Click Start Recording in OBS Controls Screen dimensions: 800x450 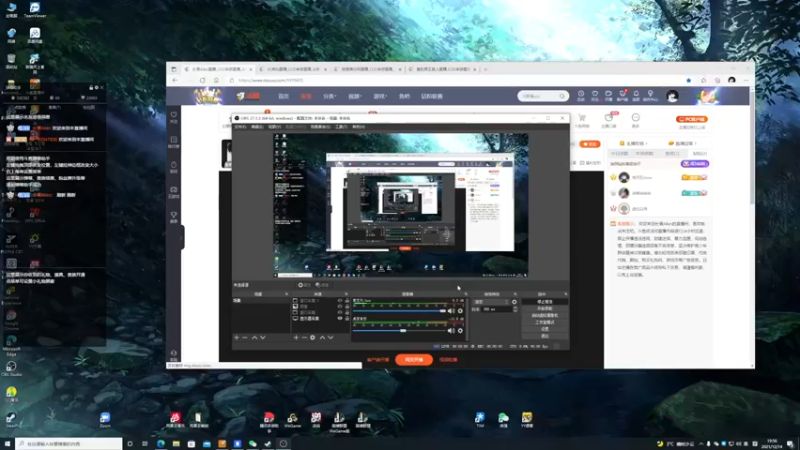(545, 309)
